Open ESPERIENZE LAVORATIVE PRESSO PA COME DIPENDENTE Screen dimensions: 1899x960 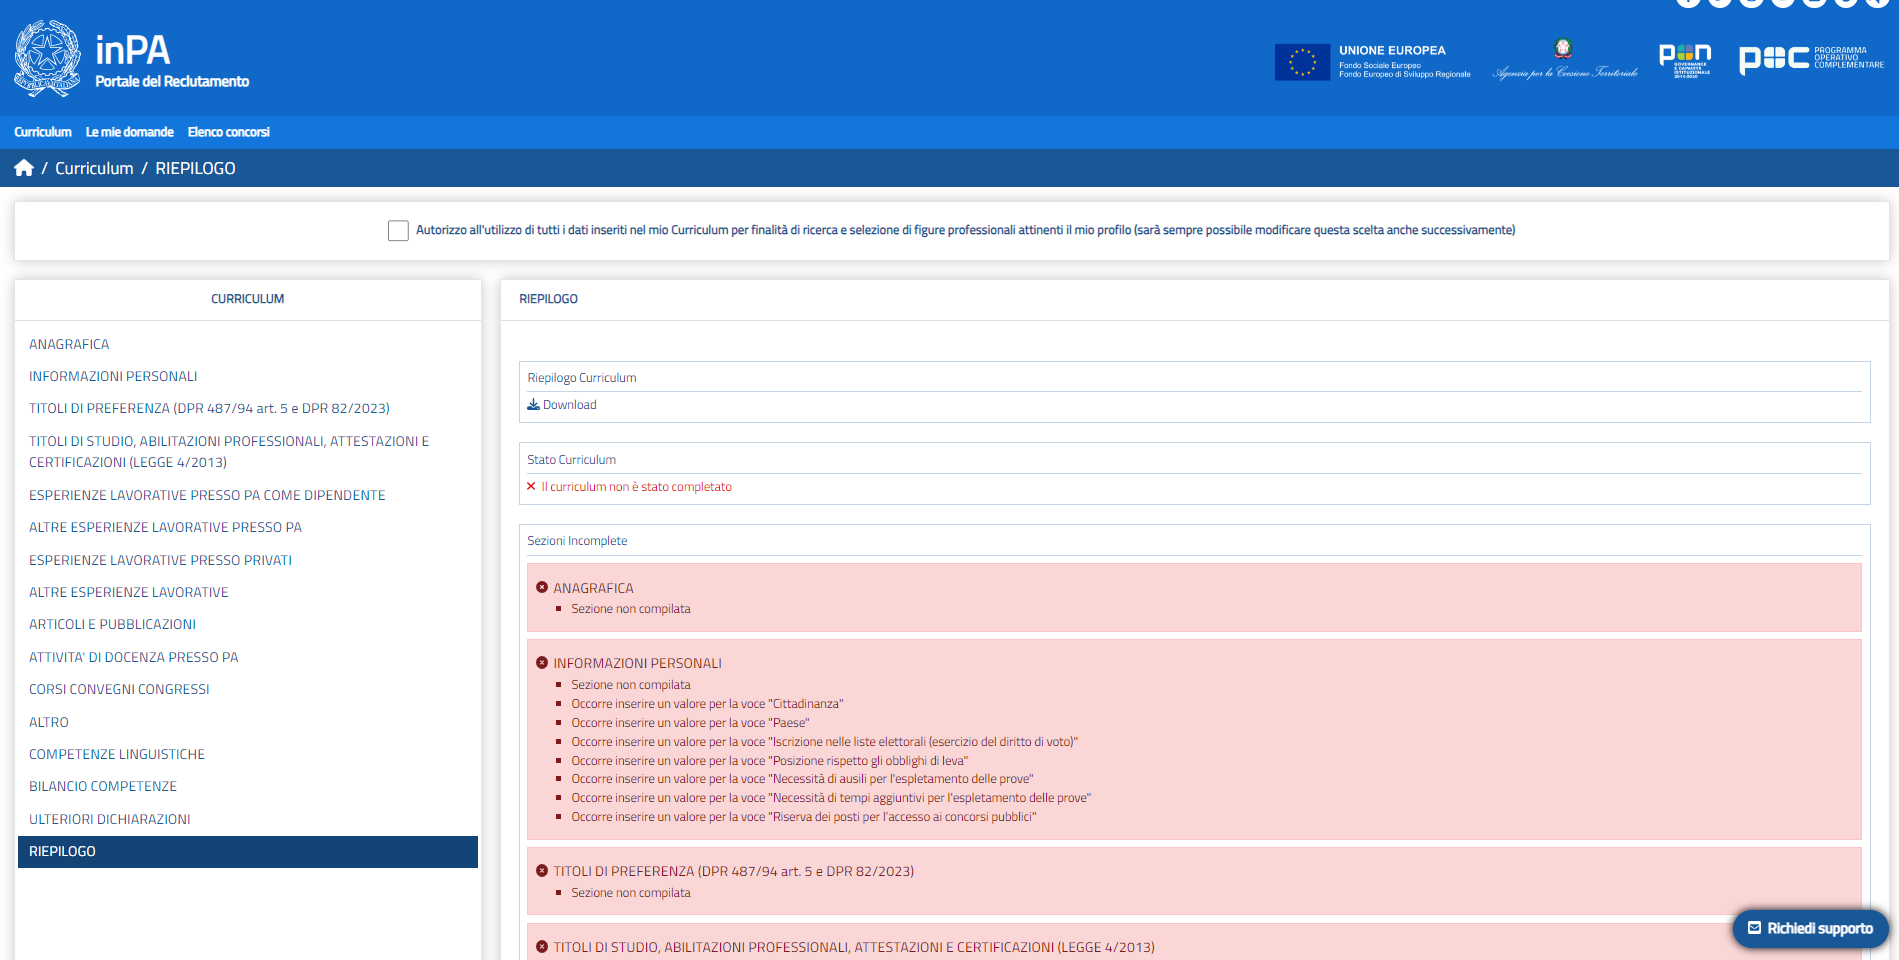[207, 495]
